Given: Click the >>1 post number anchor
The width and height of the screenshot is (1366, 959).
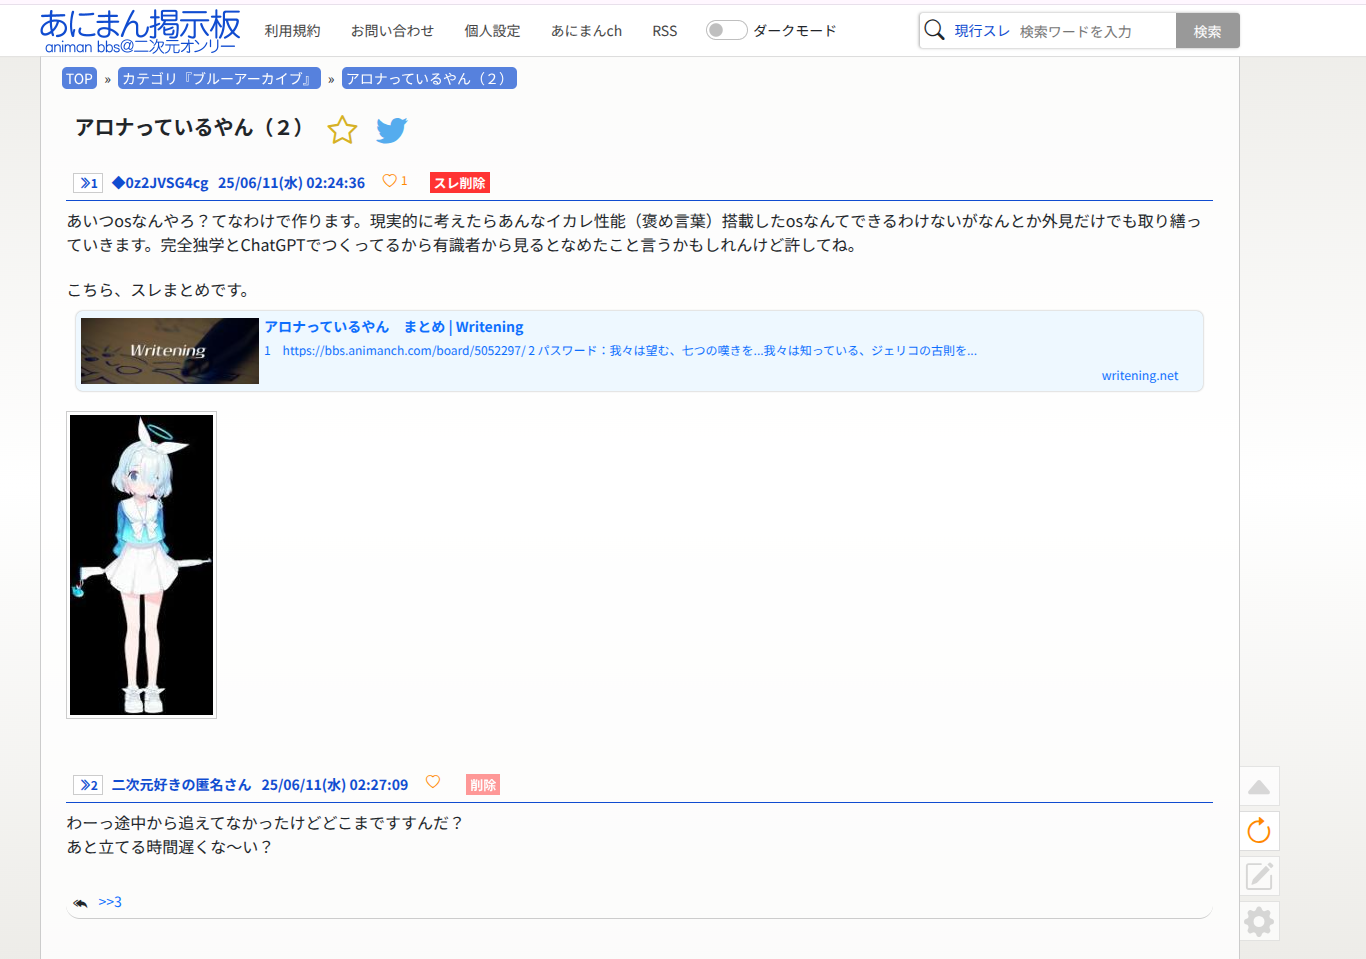Looking at the screenshot, I should point(88,183).
